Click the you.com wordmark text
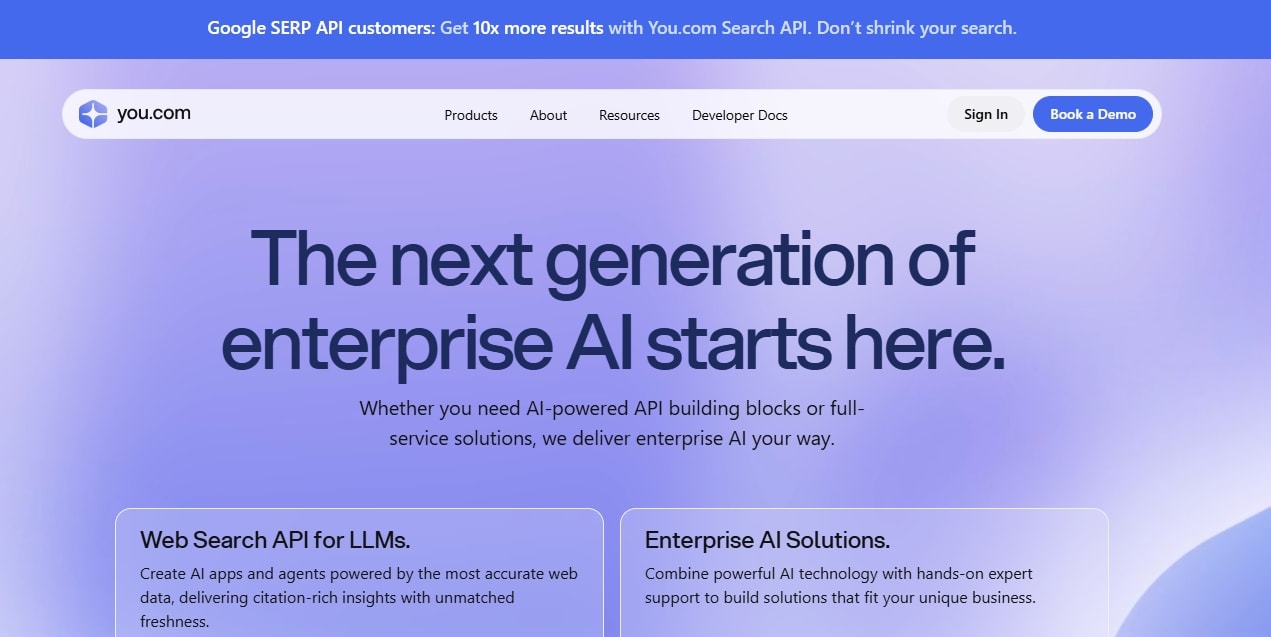1271x637 pixels. point(153,113)
